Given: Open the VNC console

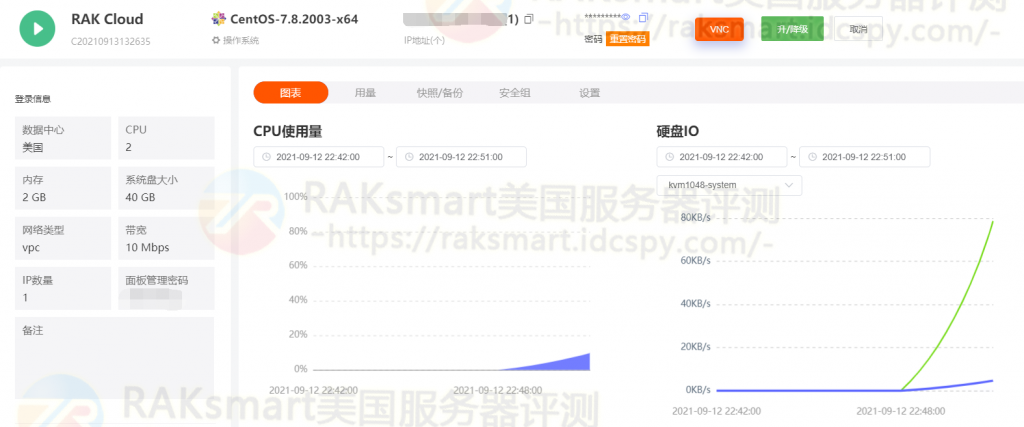Looking at the screenshot, I should [x=719, y=29].
